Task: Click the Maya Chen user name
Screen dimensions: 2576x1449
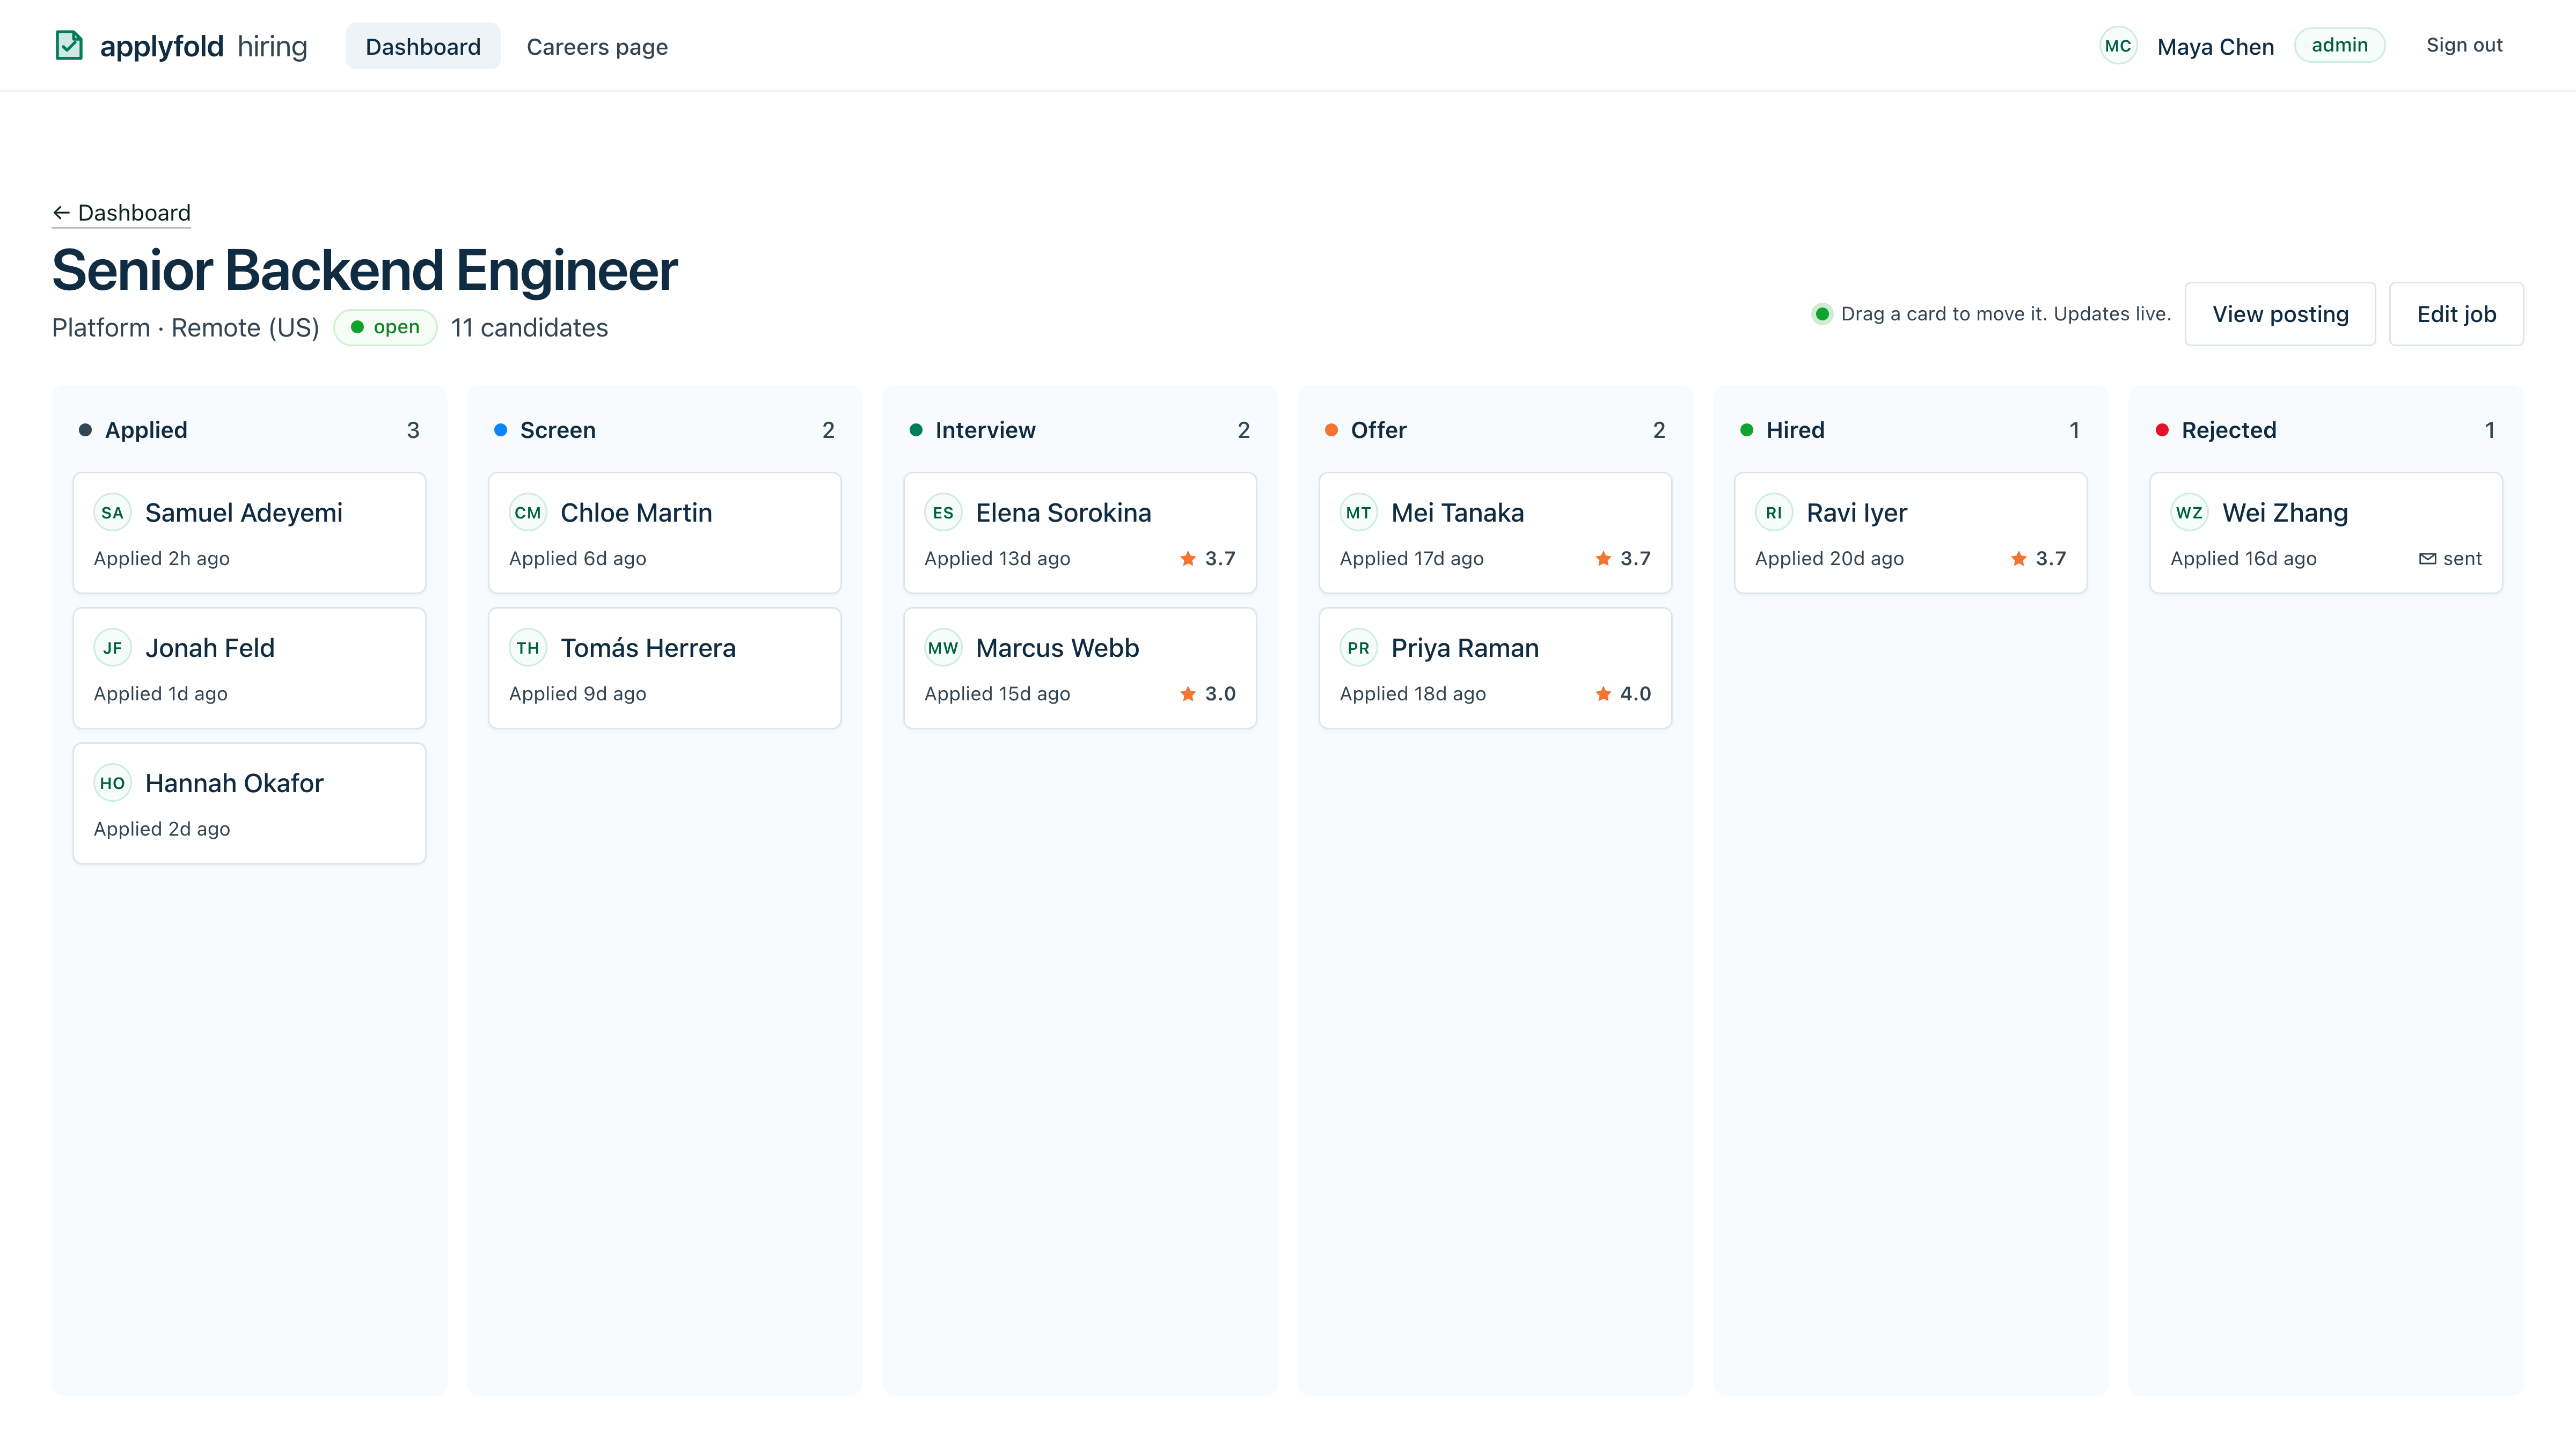Action: tap(2215, 46)
